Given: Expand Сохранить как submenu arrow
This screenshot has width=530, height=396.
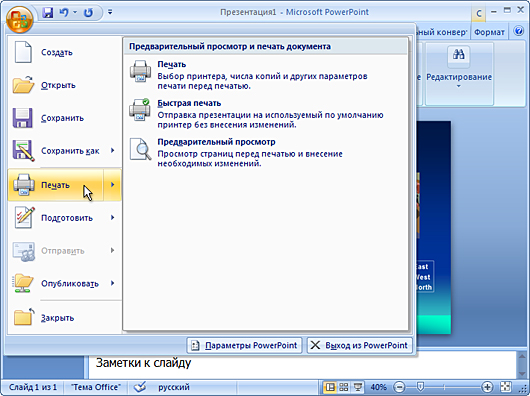Looking at the screenshot, I should [113, 151].
